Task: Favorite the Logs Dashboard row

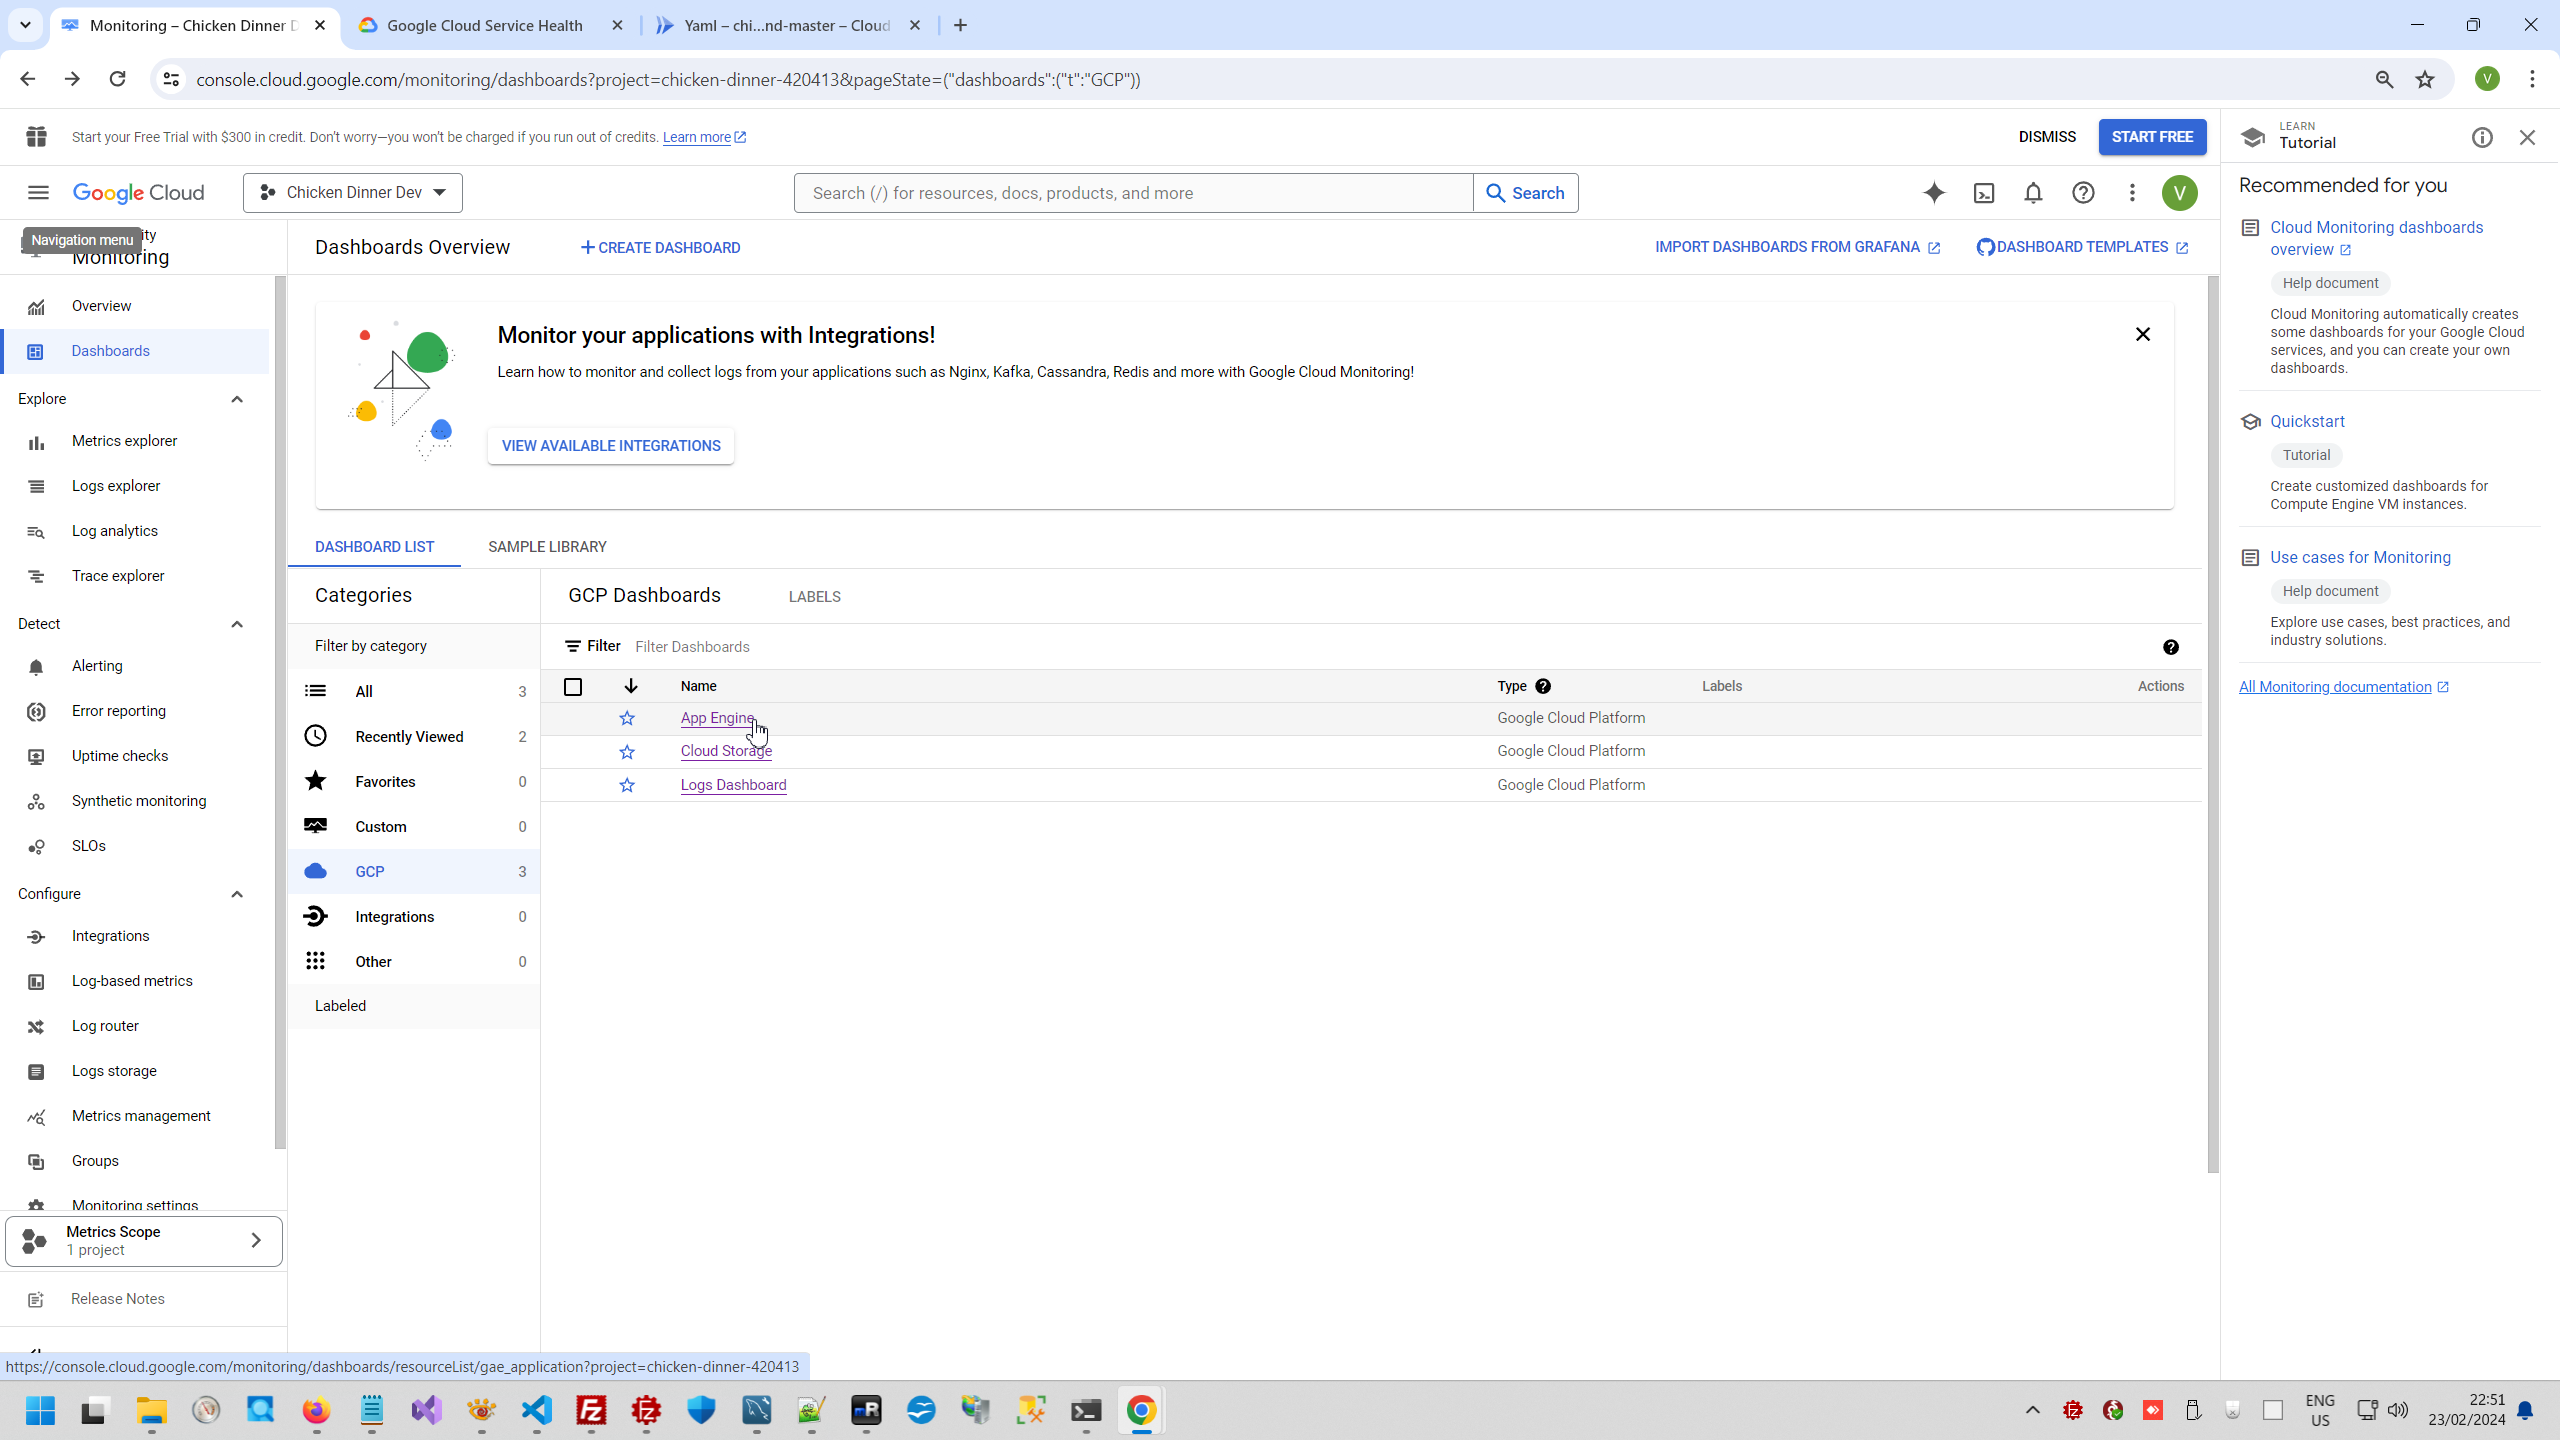Action: (x=627, y=785)
